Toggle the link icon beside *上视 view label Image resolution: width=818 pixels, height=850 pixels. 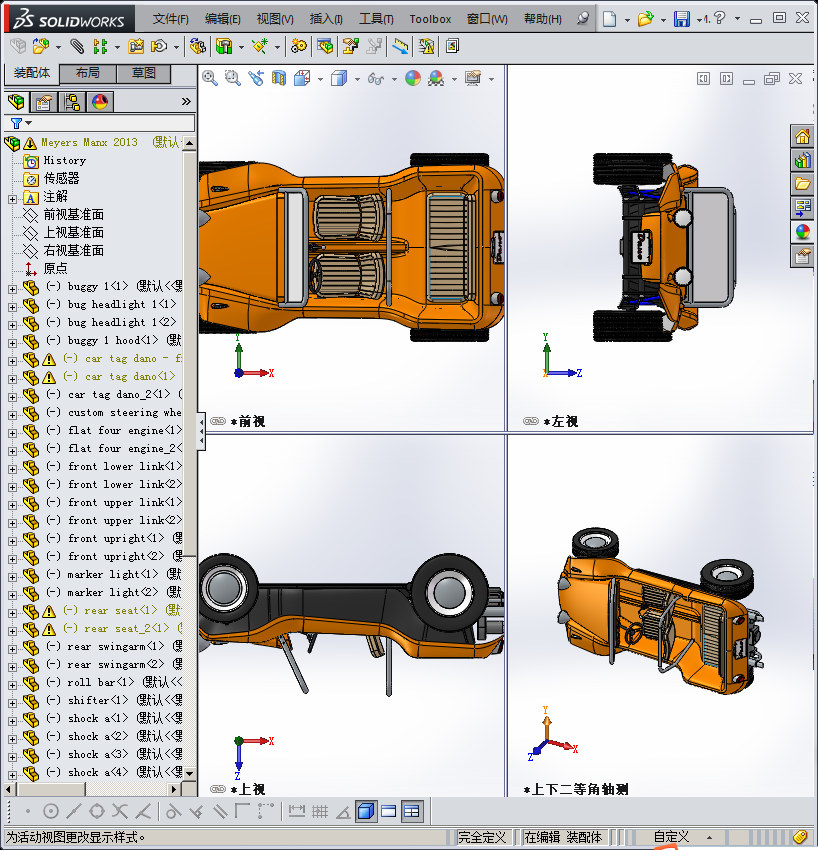click(218, 789)
